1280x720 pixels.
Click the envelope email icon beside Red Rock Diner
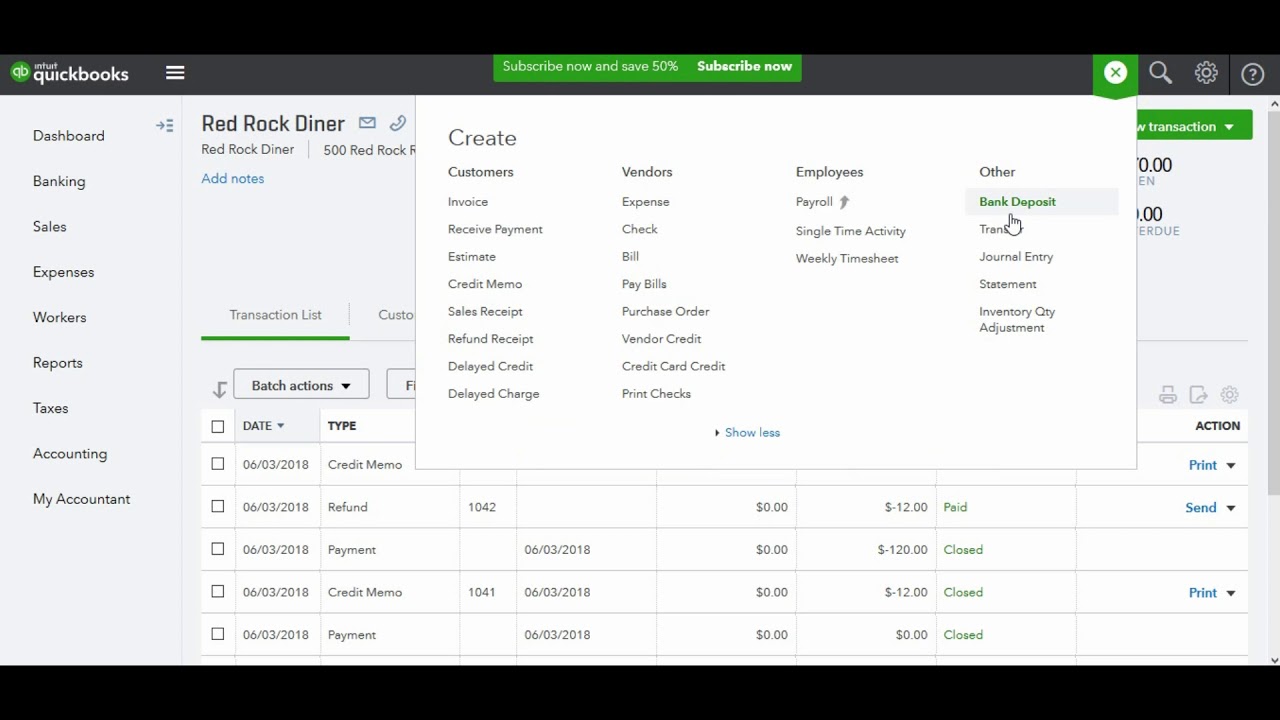pyautogui.click(x=367, y=123)
